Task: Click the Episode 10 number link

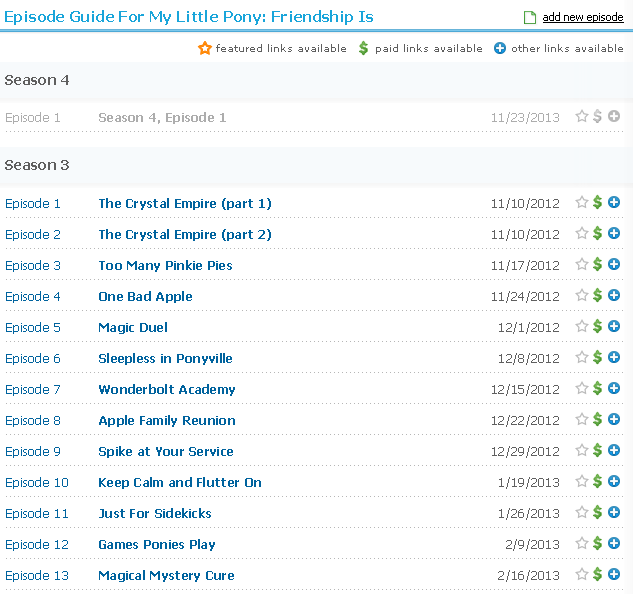Action: click(x=37, y=482)
